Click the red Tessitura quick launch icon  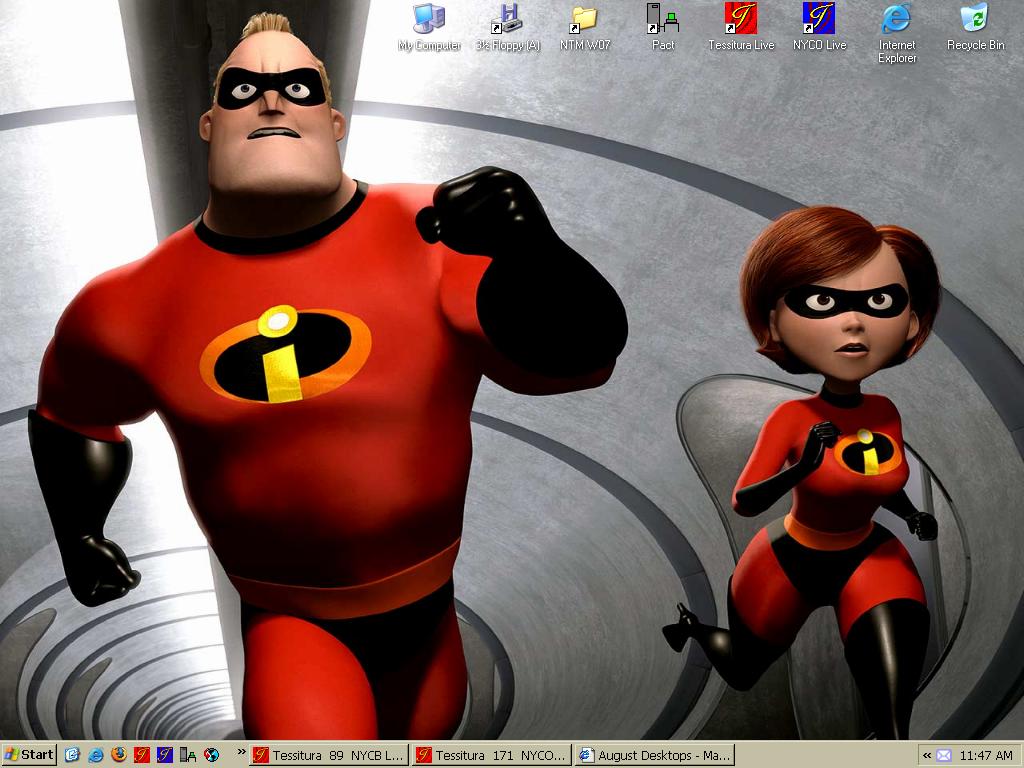coord(142,755)
